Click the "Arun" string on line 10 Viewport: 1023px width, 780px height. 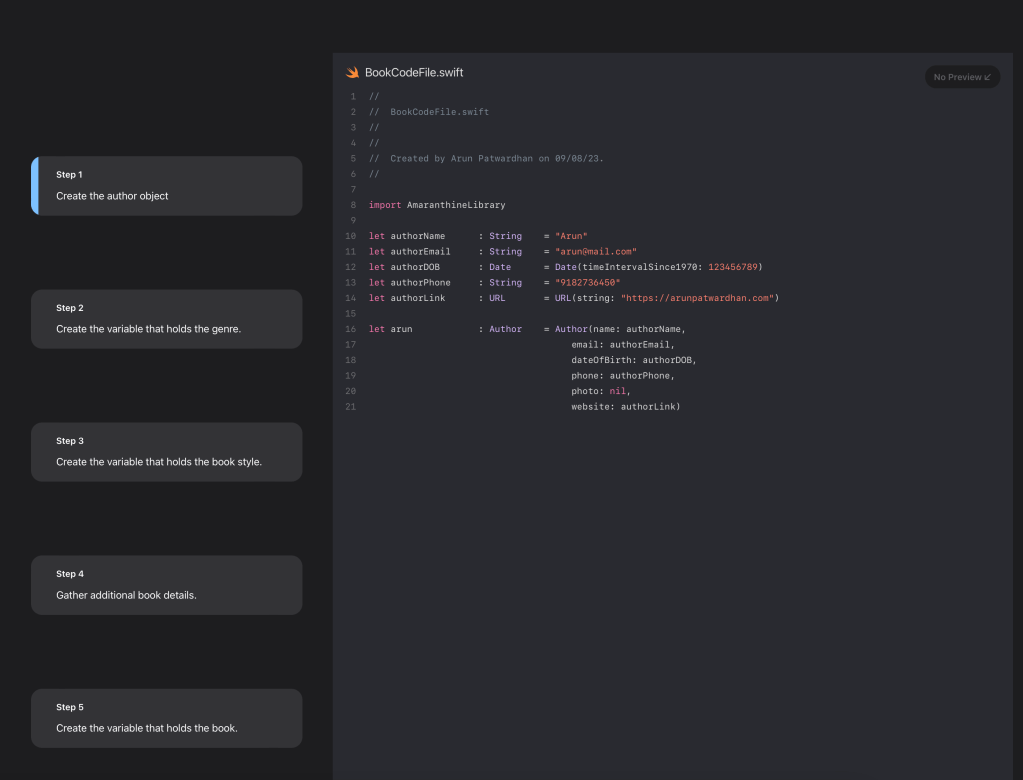point(571,236)
